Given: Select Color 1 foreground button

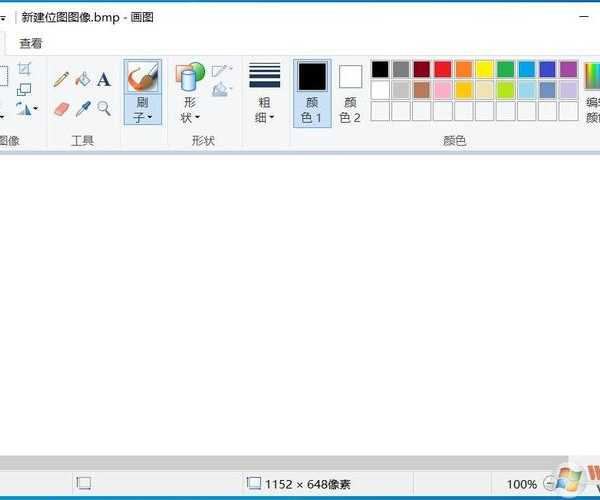Looking at the screenshot, I should [x=312, y=93].
